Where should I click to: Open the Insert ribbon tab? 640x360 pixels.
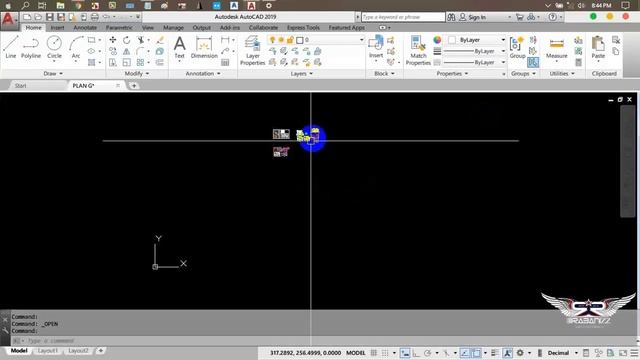(x=57, y=27)
